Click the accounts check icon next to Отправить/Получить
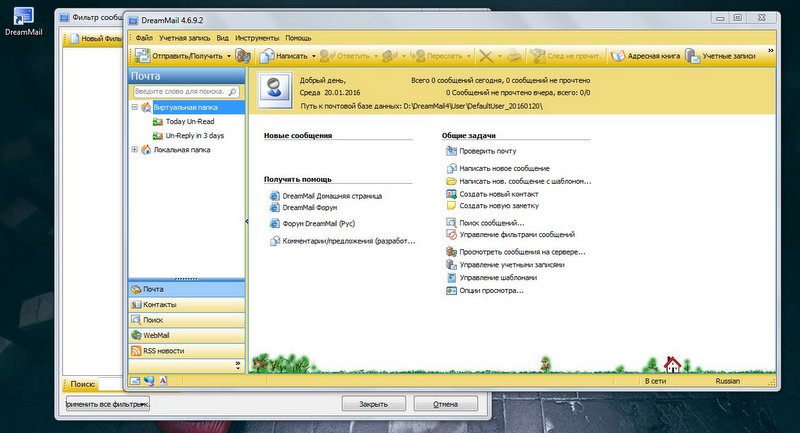 [x=243, y=56]
